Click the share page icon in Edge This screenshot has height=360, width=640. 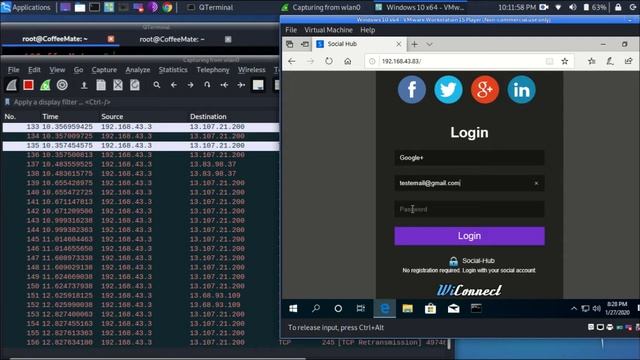tap(628, 61)
